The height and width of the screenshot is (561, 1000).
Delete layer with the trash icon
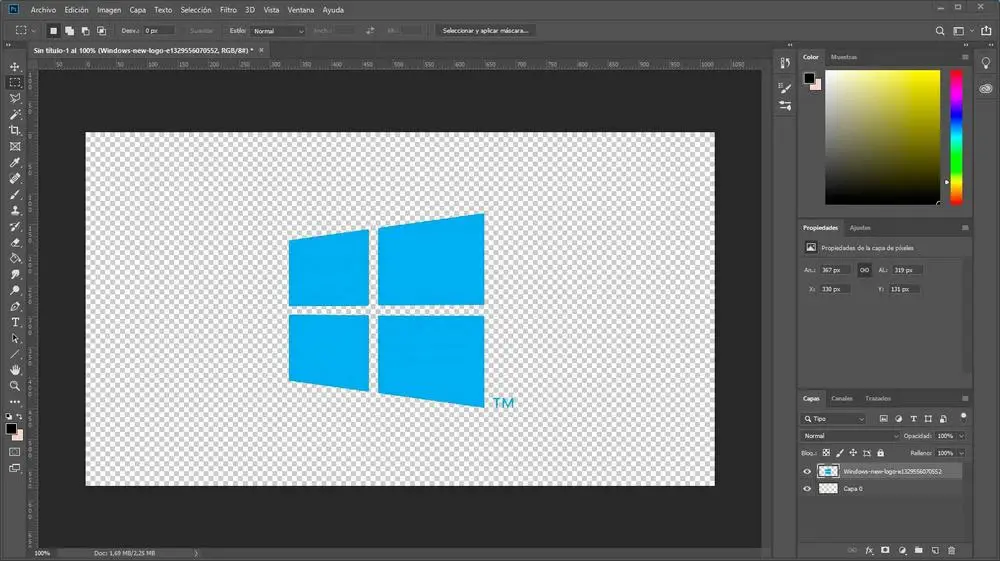point(952,550)
